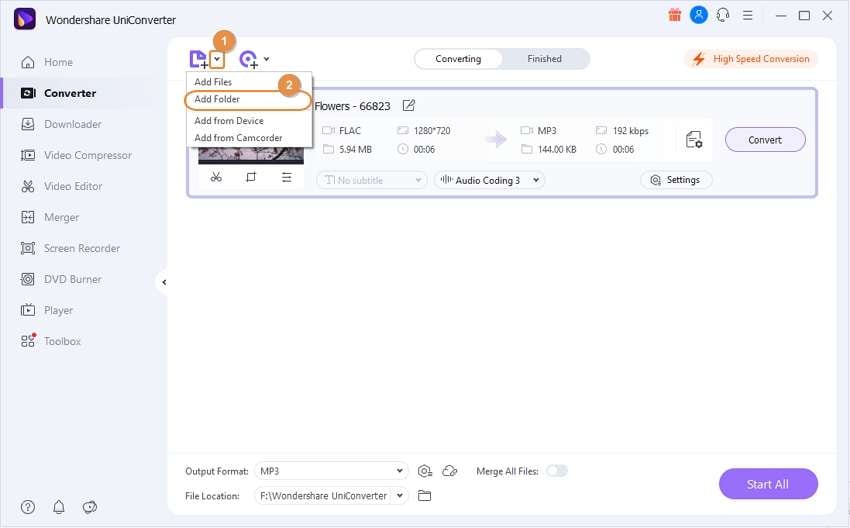
Task: Click the Settings button for the file
Action: pyautogui.click(x=675, y=180)
